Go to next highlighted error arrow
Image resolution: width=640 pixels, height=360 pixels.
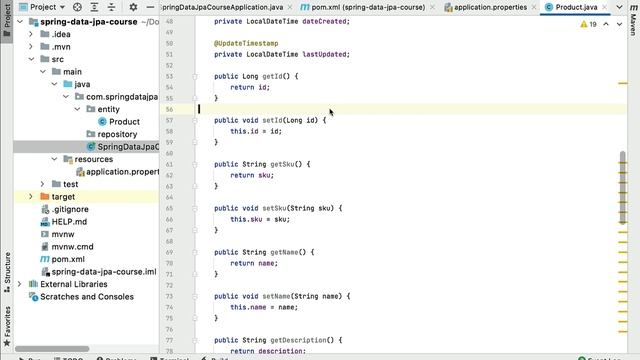(x=619, y=24)
